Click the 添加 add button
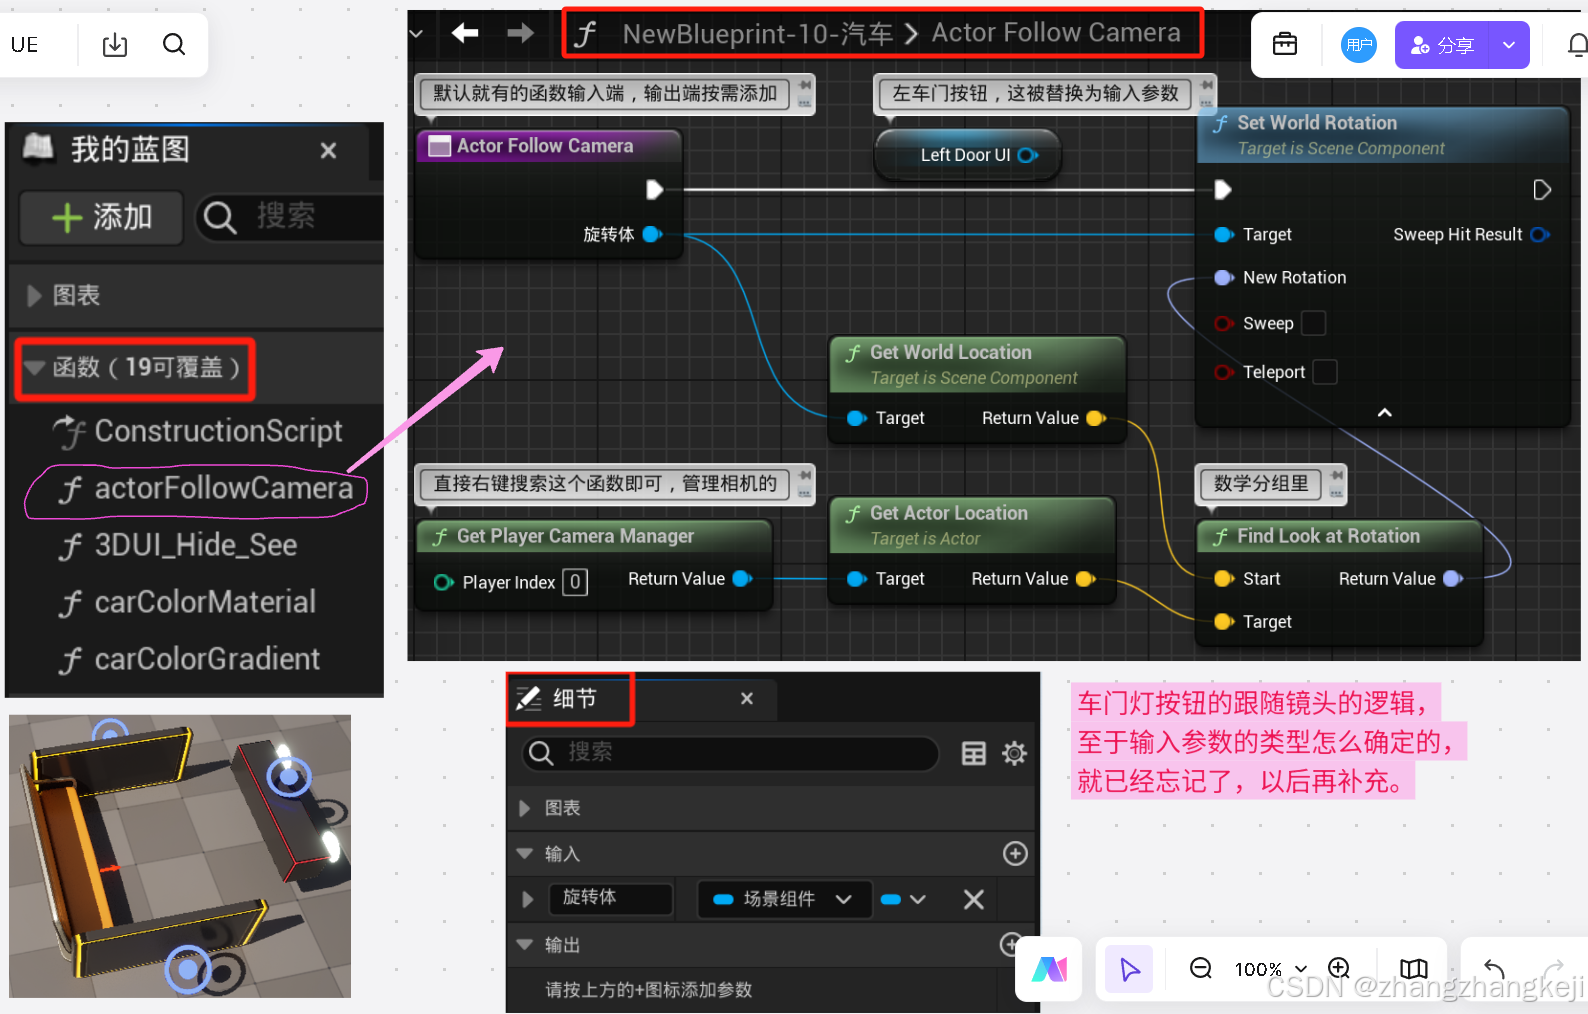 [x=102, y=217]
